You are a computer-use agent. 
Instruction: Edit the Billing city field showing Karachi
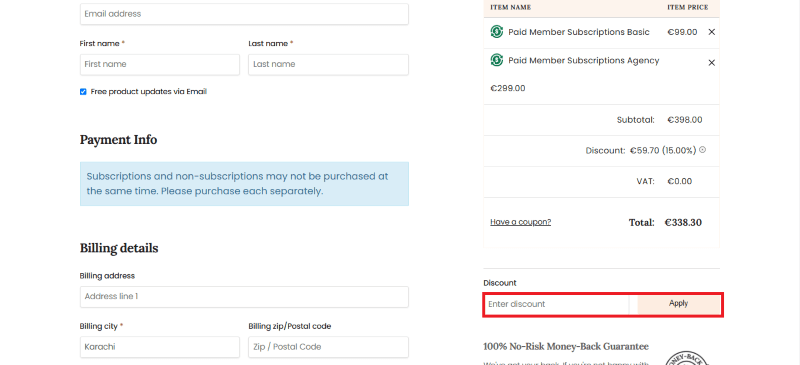160,347
